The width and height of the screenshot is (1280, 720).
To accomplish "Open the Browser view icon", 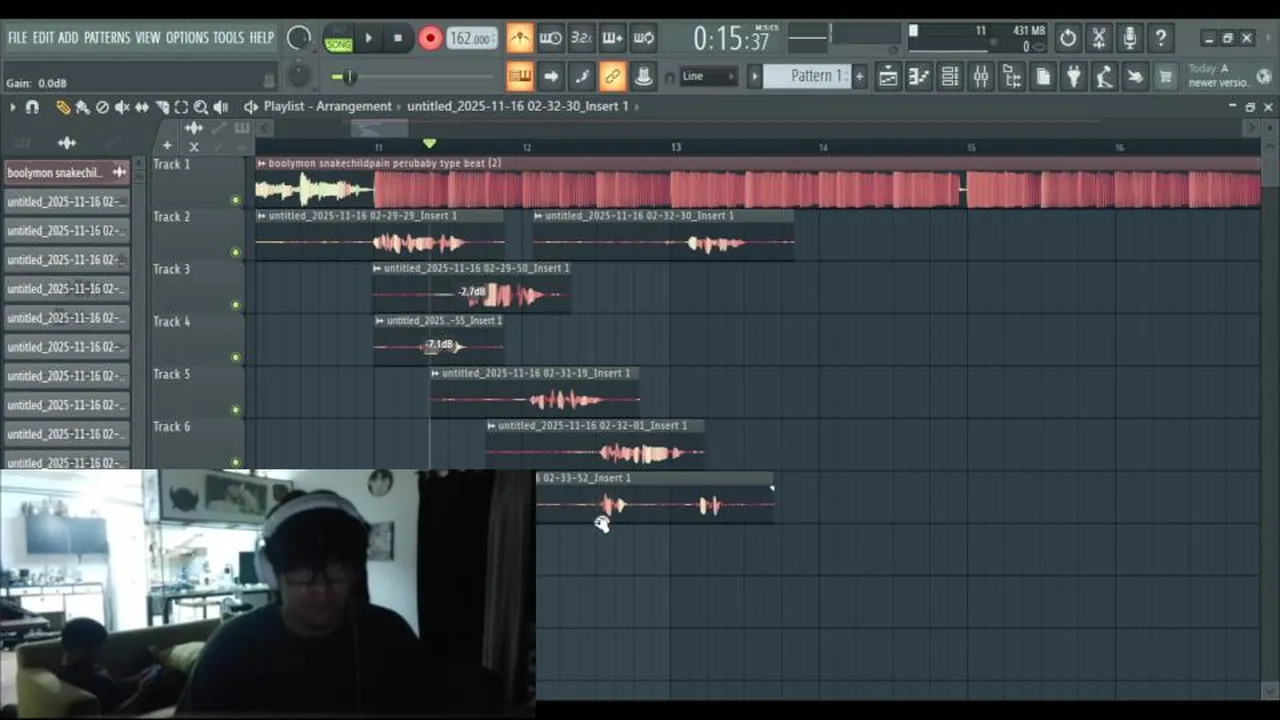I will 1011,76.
